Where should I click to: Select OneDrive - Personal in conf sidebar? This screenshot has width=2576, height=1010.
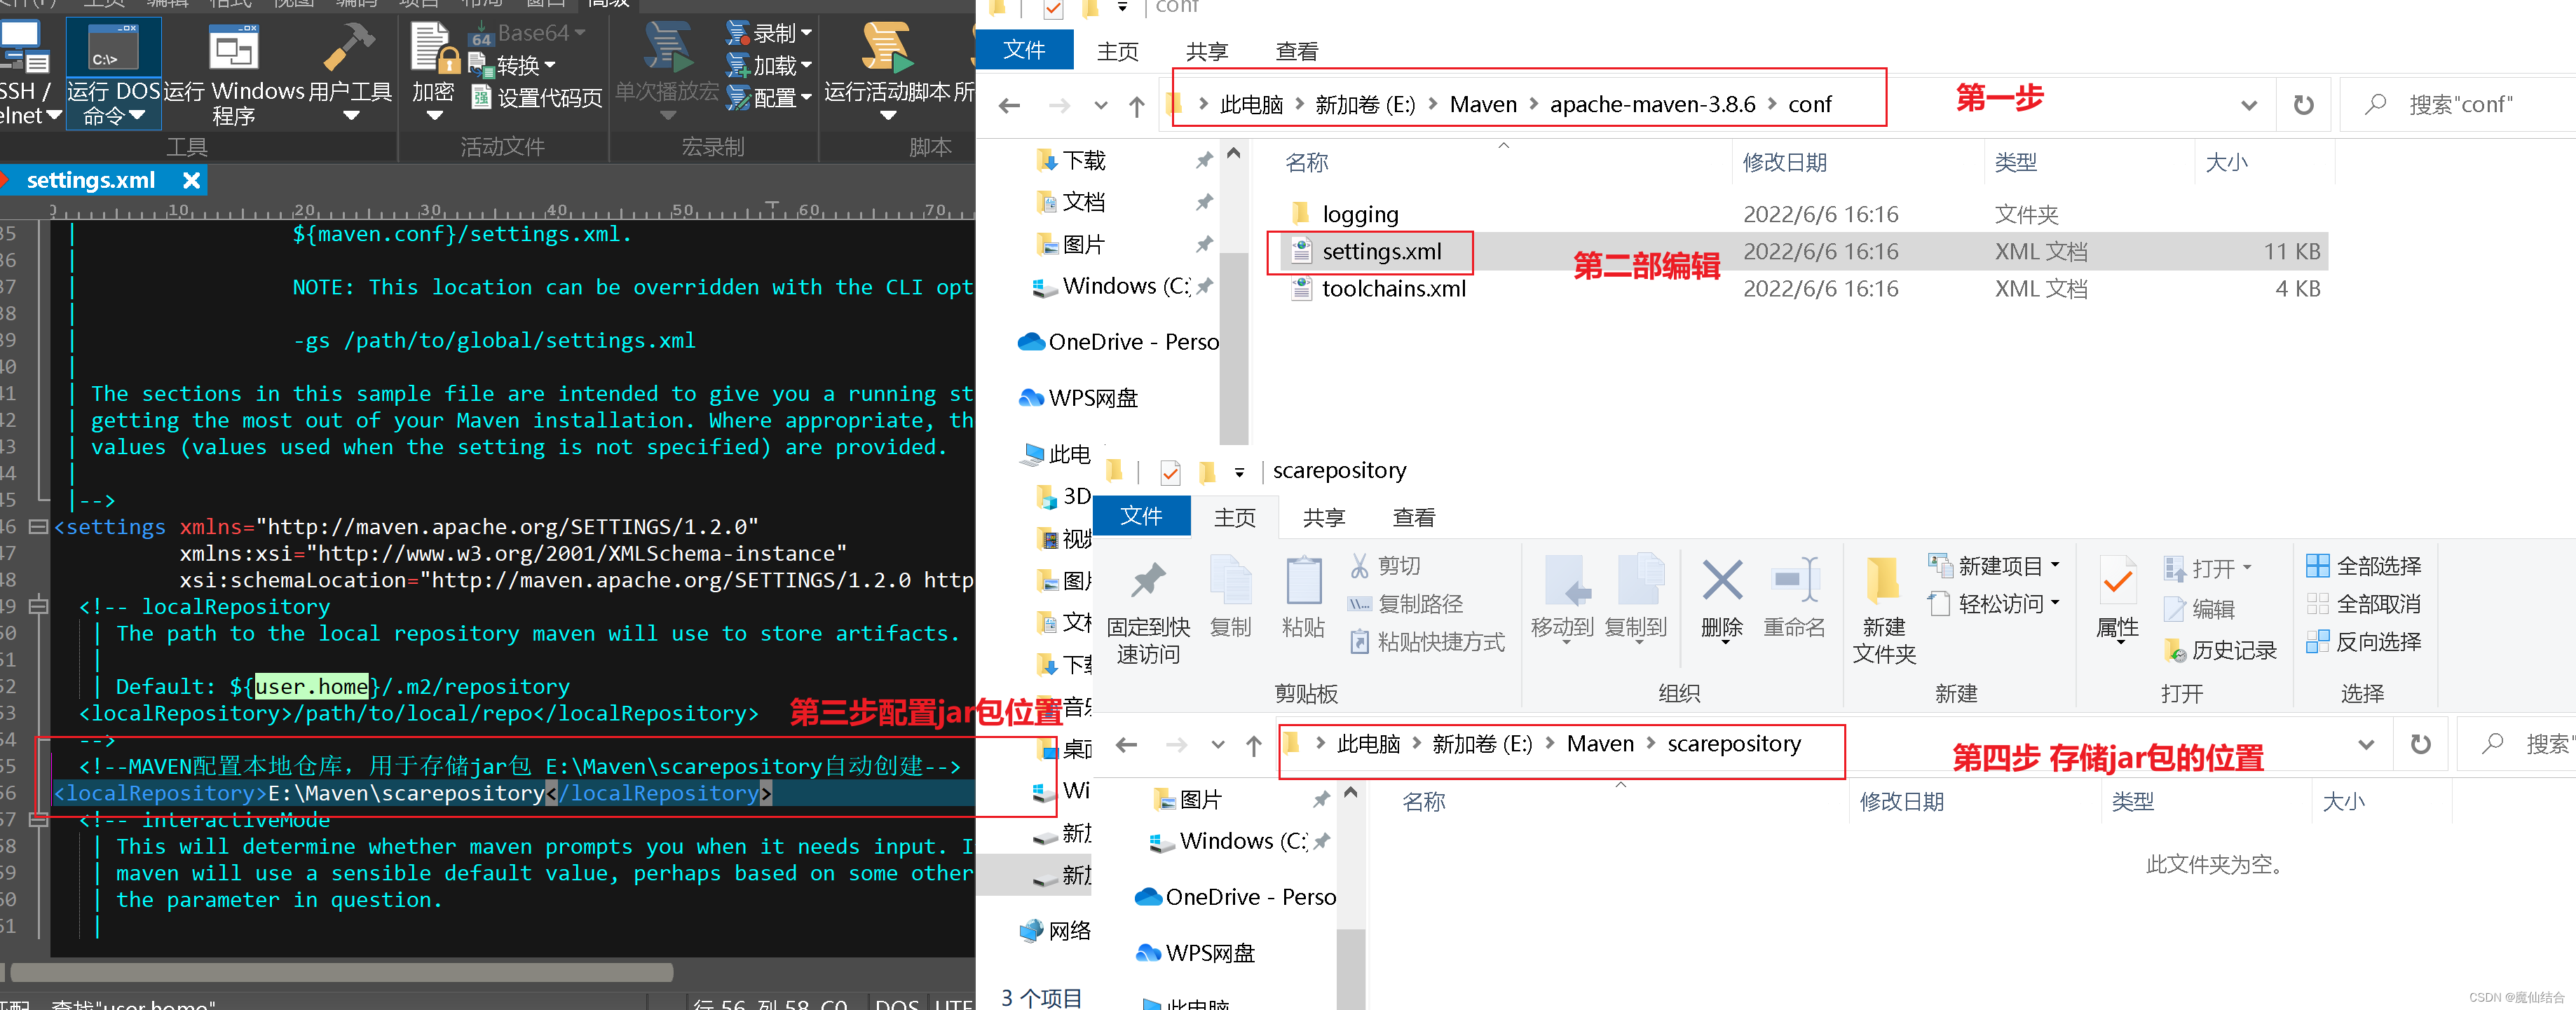click(1117, 342)
